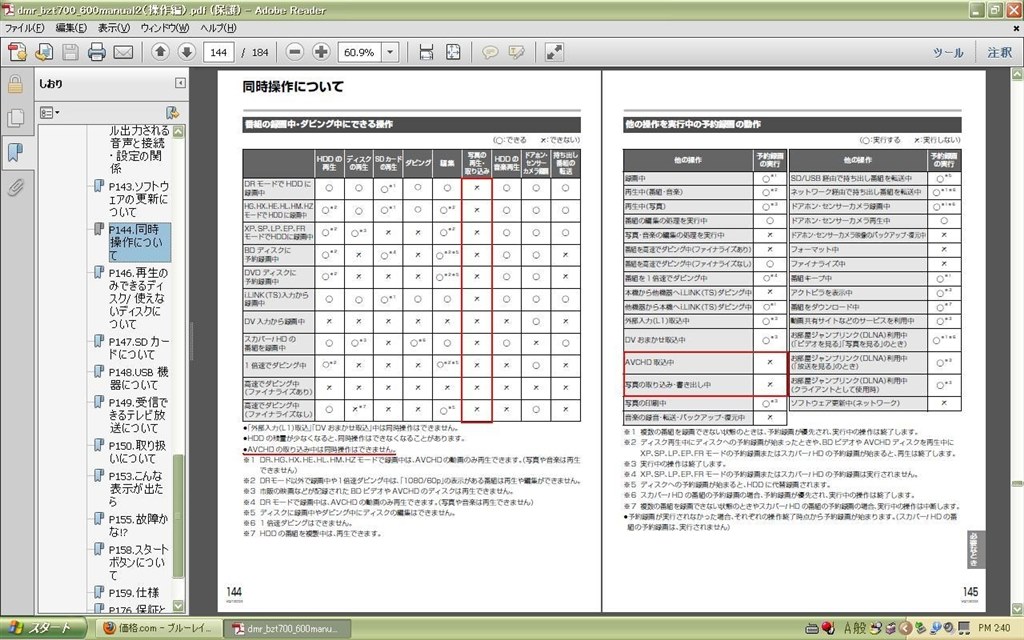Screen dimensions: 1024x640
Task: Open the ツール (Tools) pane
Action: (948, 53)
